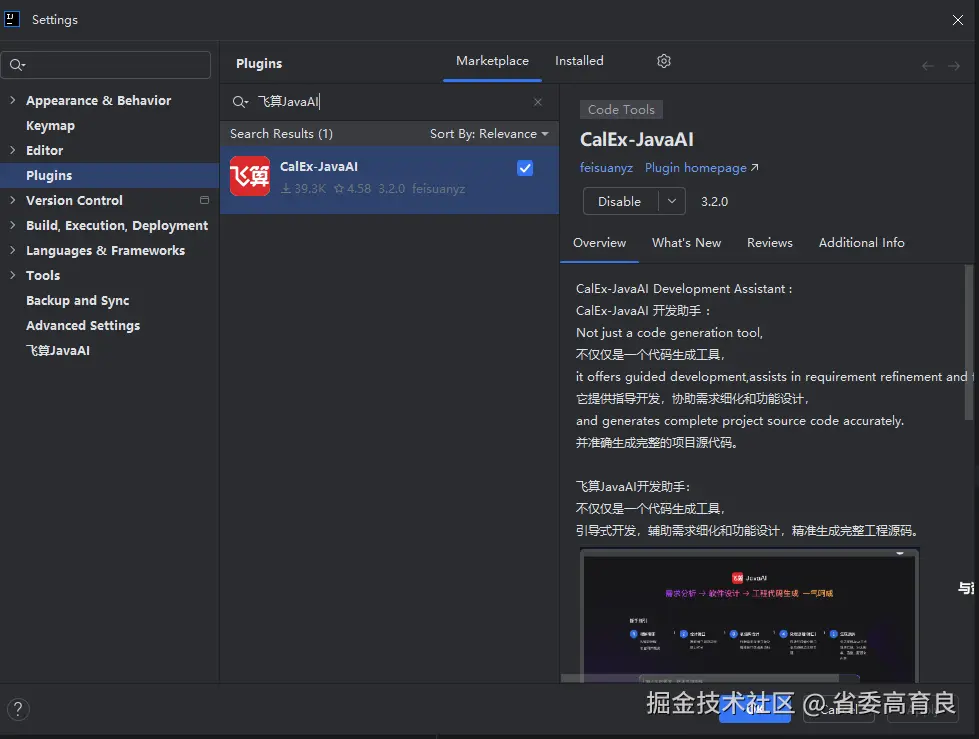The height and width of the screenshot is (739, 979).
Task: Click the 39.3K downloads count
Action: pyautogui.click(x=303, y=188)
